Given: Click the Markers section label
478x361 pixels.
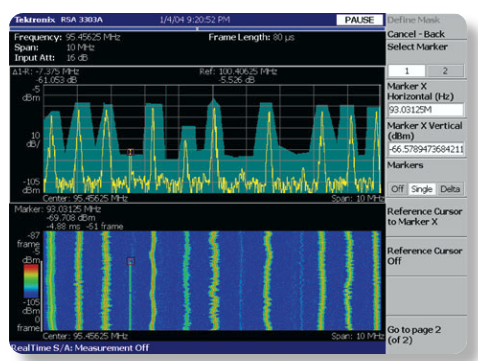Looking at the screenshot, I should (405, 165).
